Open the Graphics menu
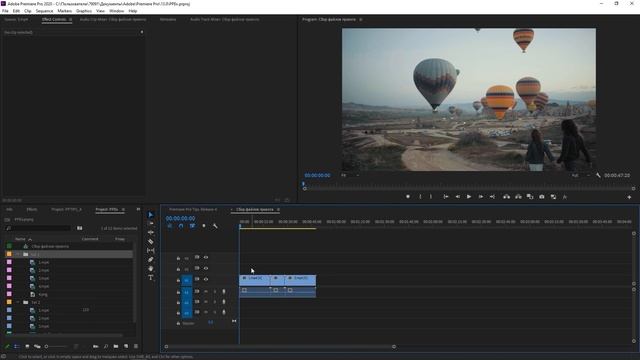This screenshot has width=640, height=360. [84, 11]
